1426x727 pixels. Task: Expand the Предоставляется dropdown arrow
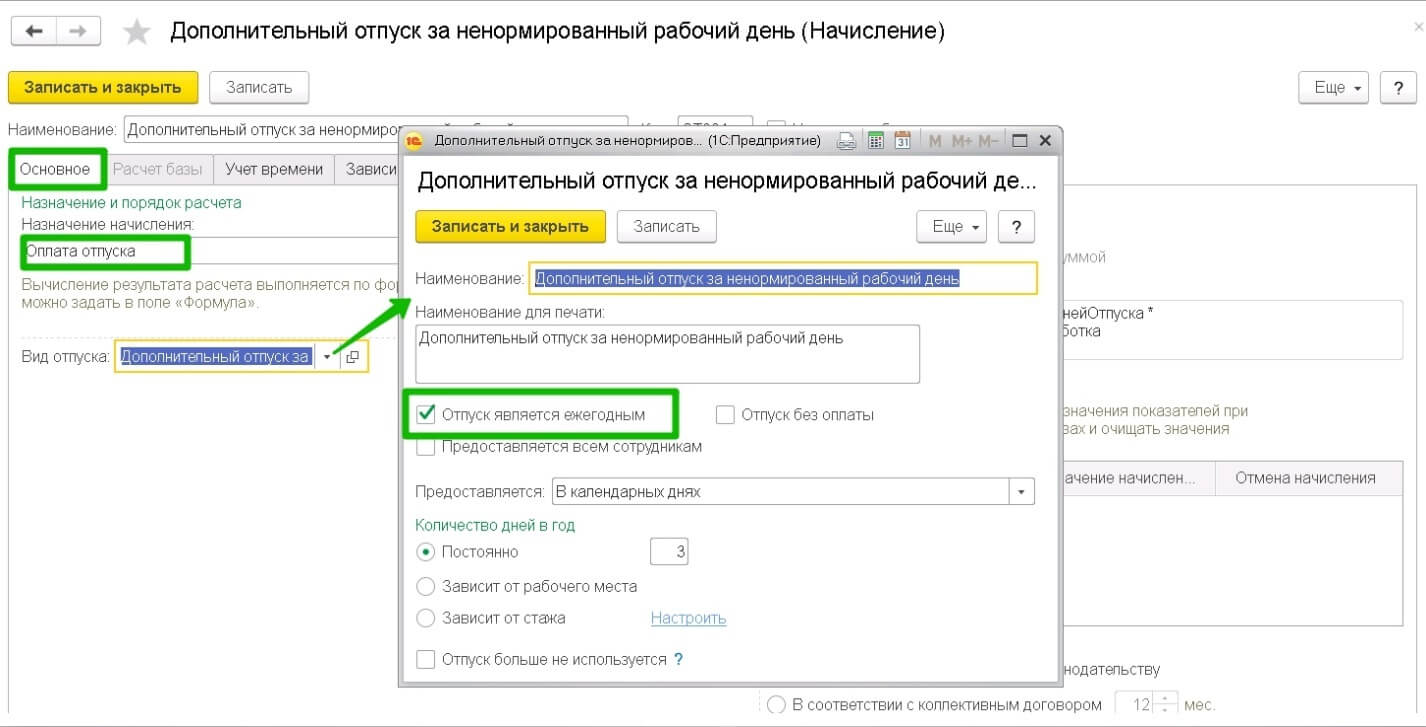[1022, 493]
